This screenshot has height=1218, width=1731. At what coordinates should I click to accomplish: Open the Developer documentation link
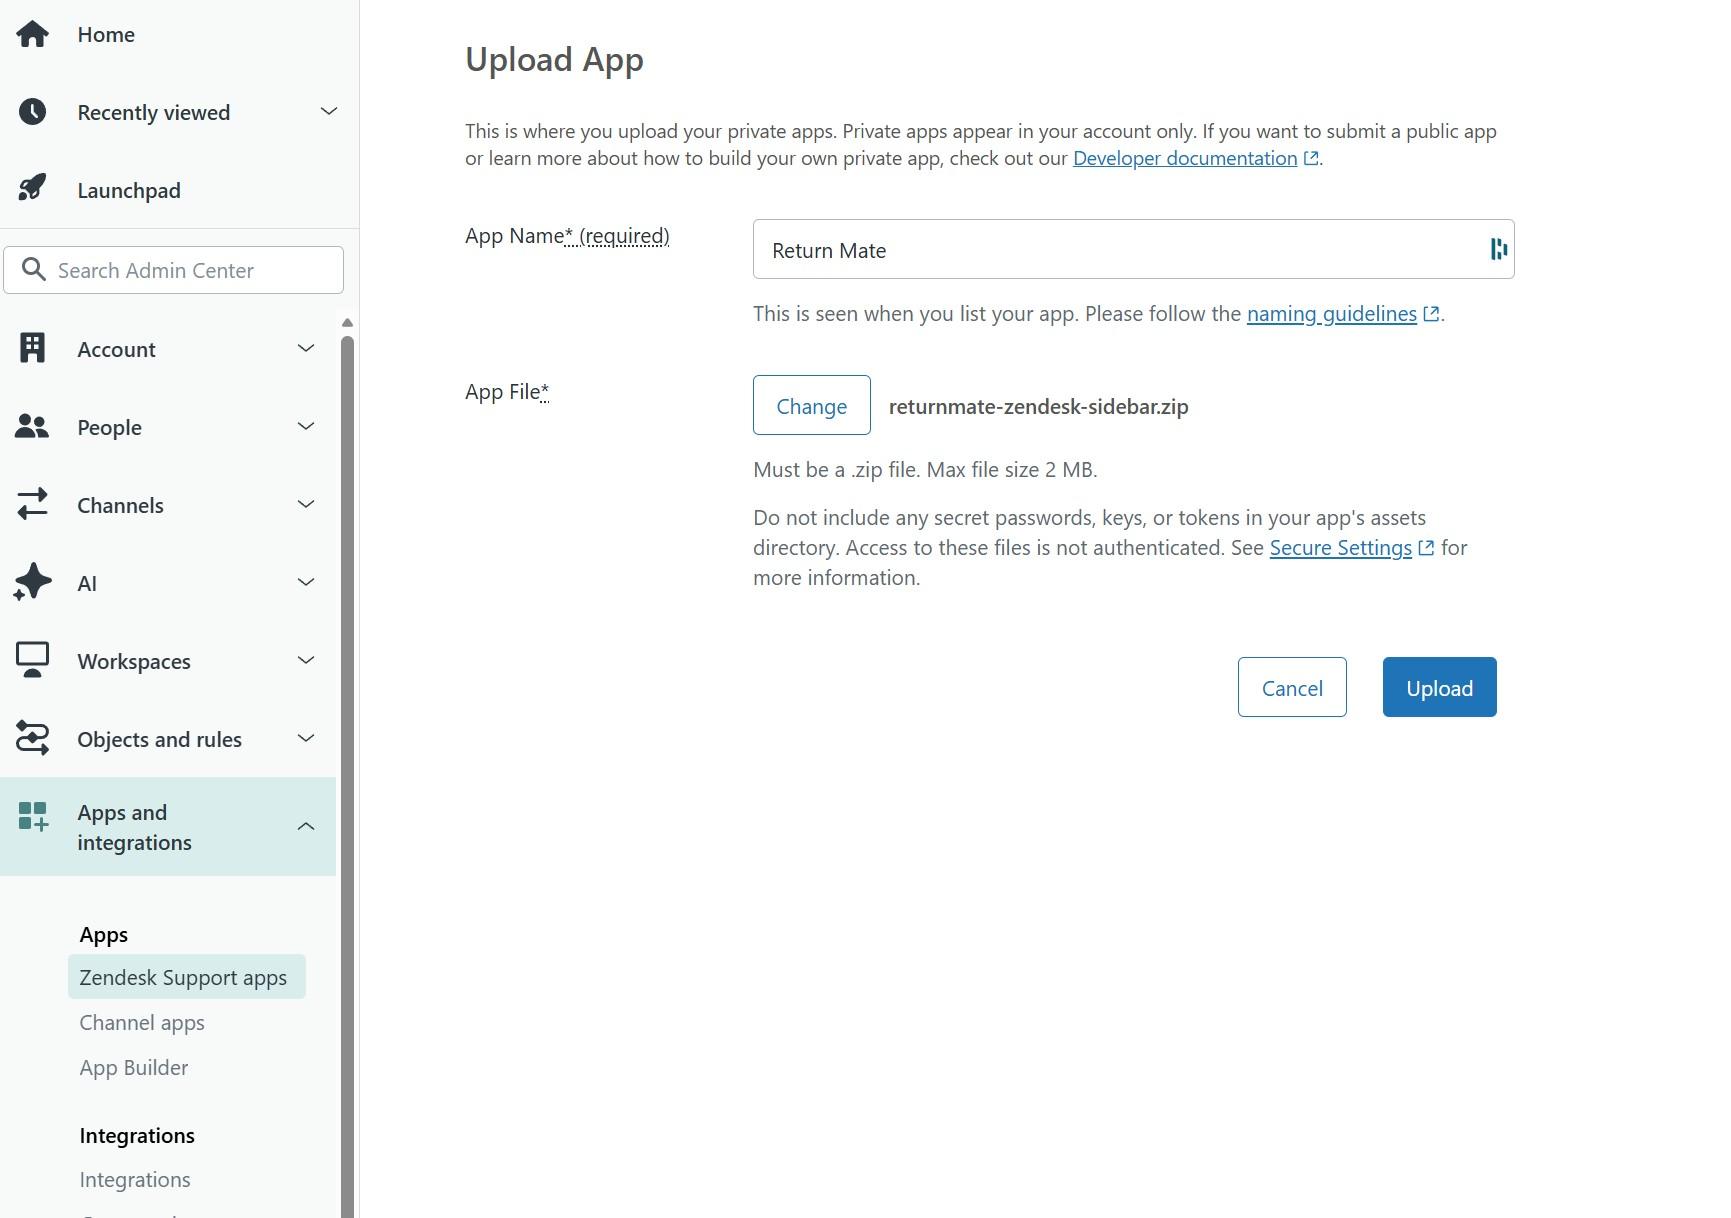pos(1184,158)
